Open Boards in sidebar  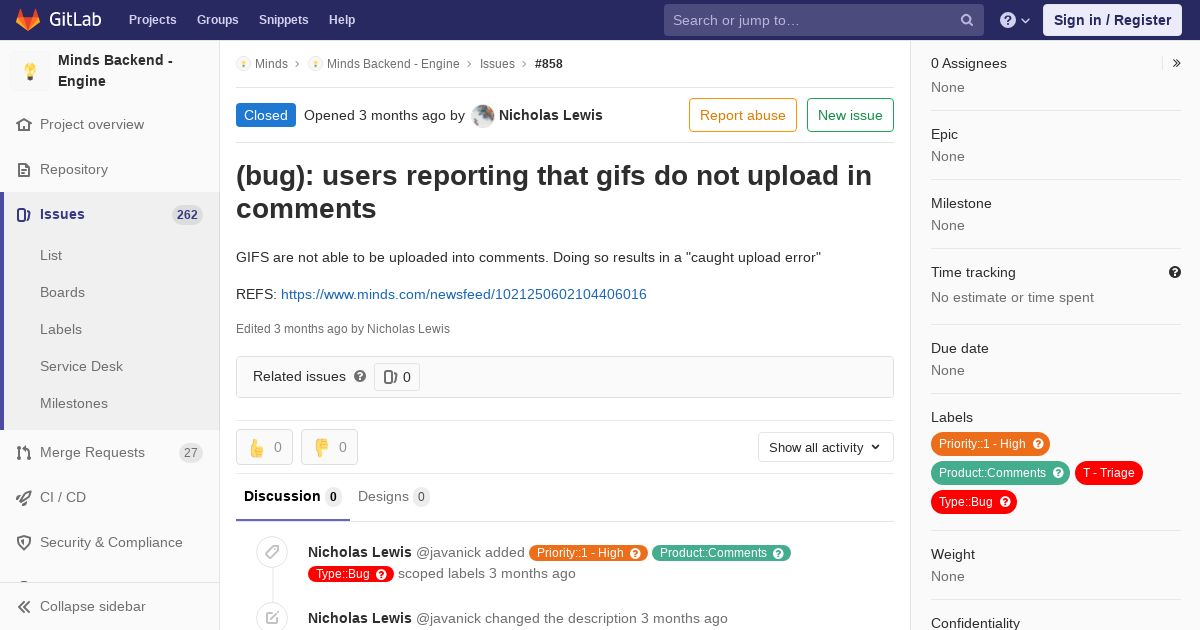tap(62, 292)
